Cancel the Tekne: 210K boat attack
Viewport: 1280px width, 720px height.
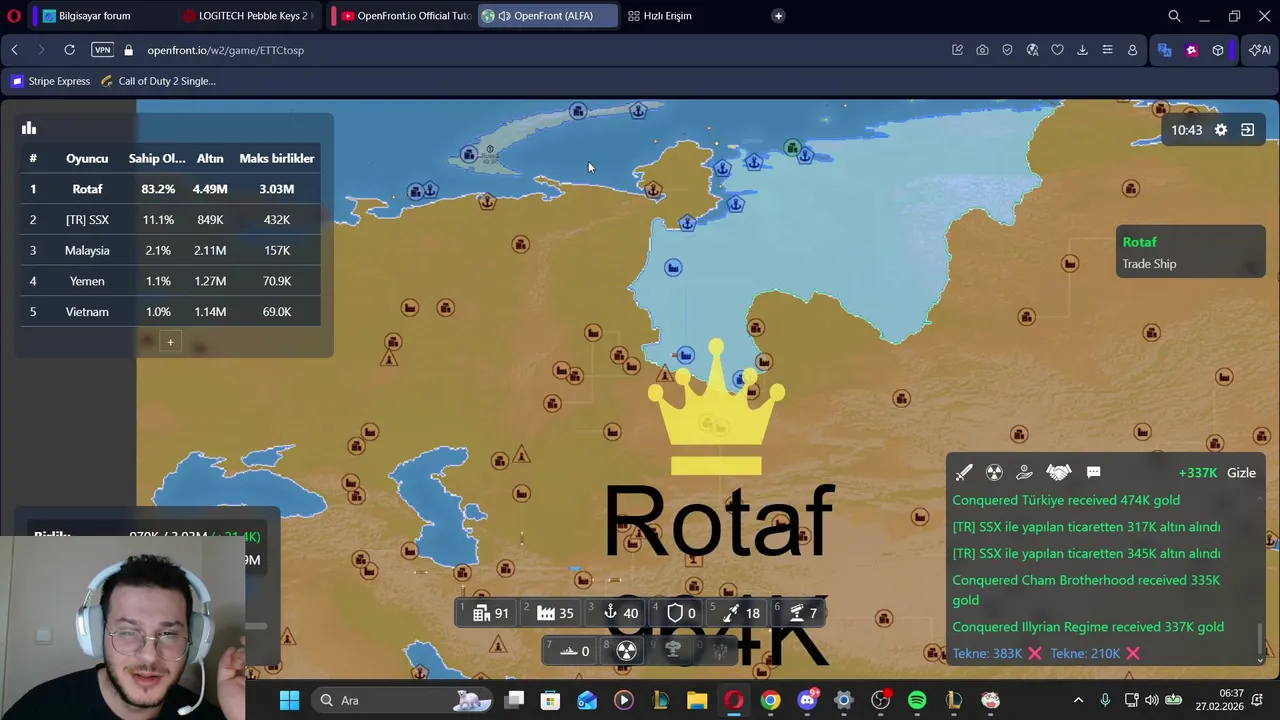click(1132, 653)
